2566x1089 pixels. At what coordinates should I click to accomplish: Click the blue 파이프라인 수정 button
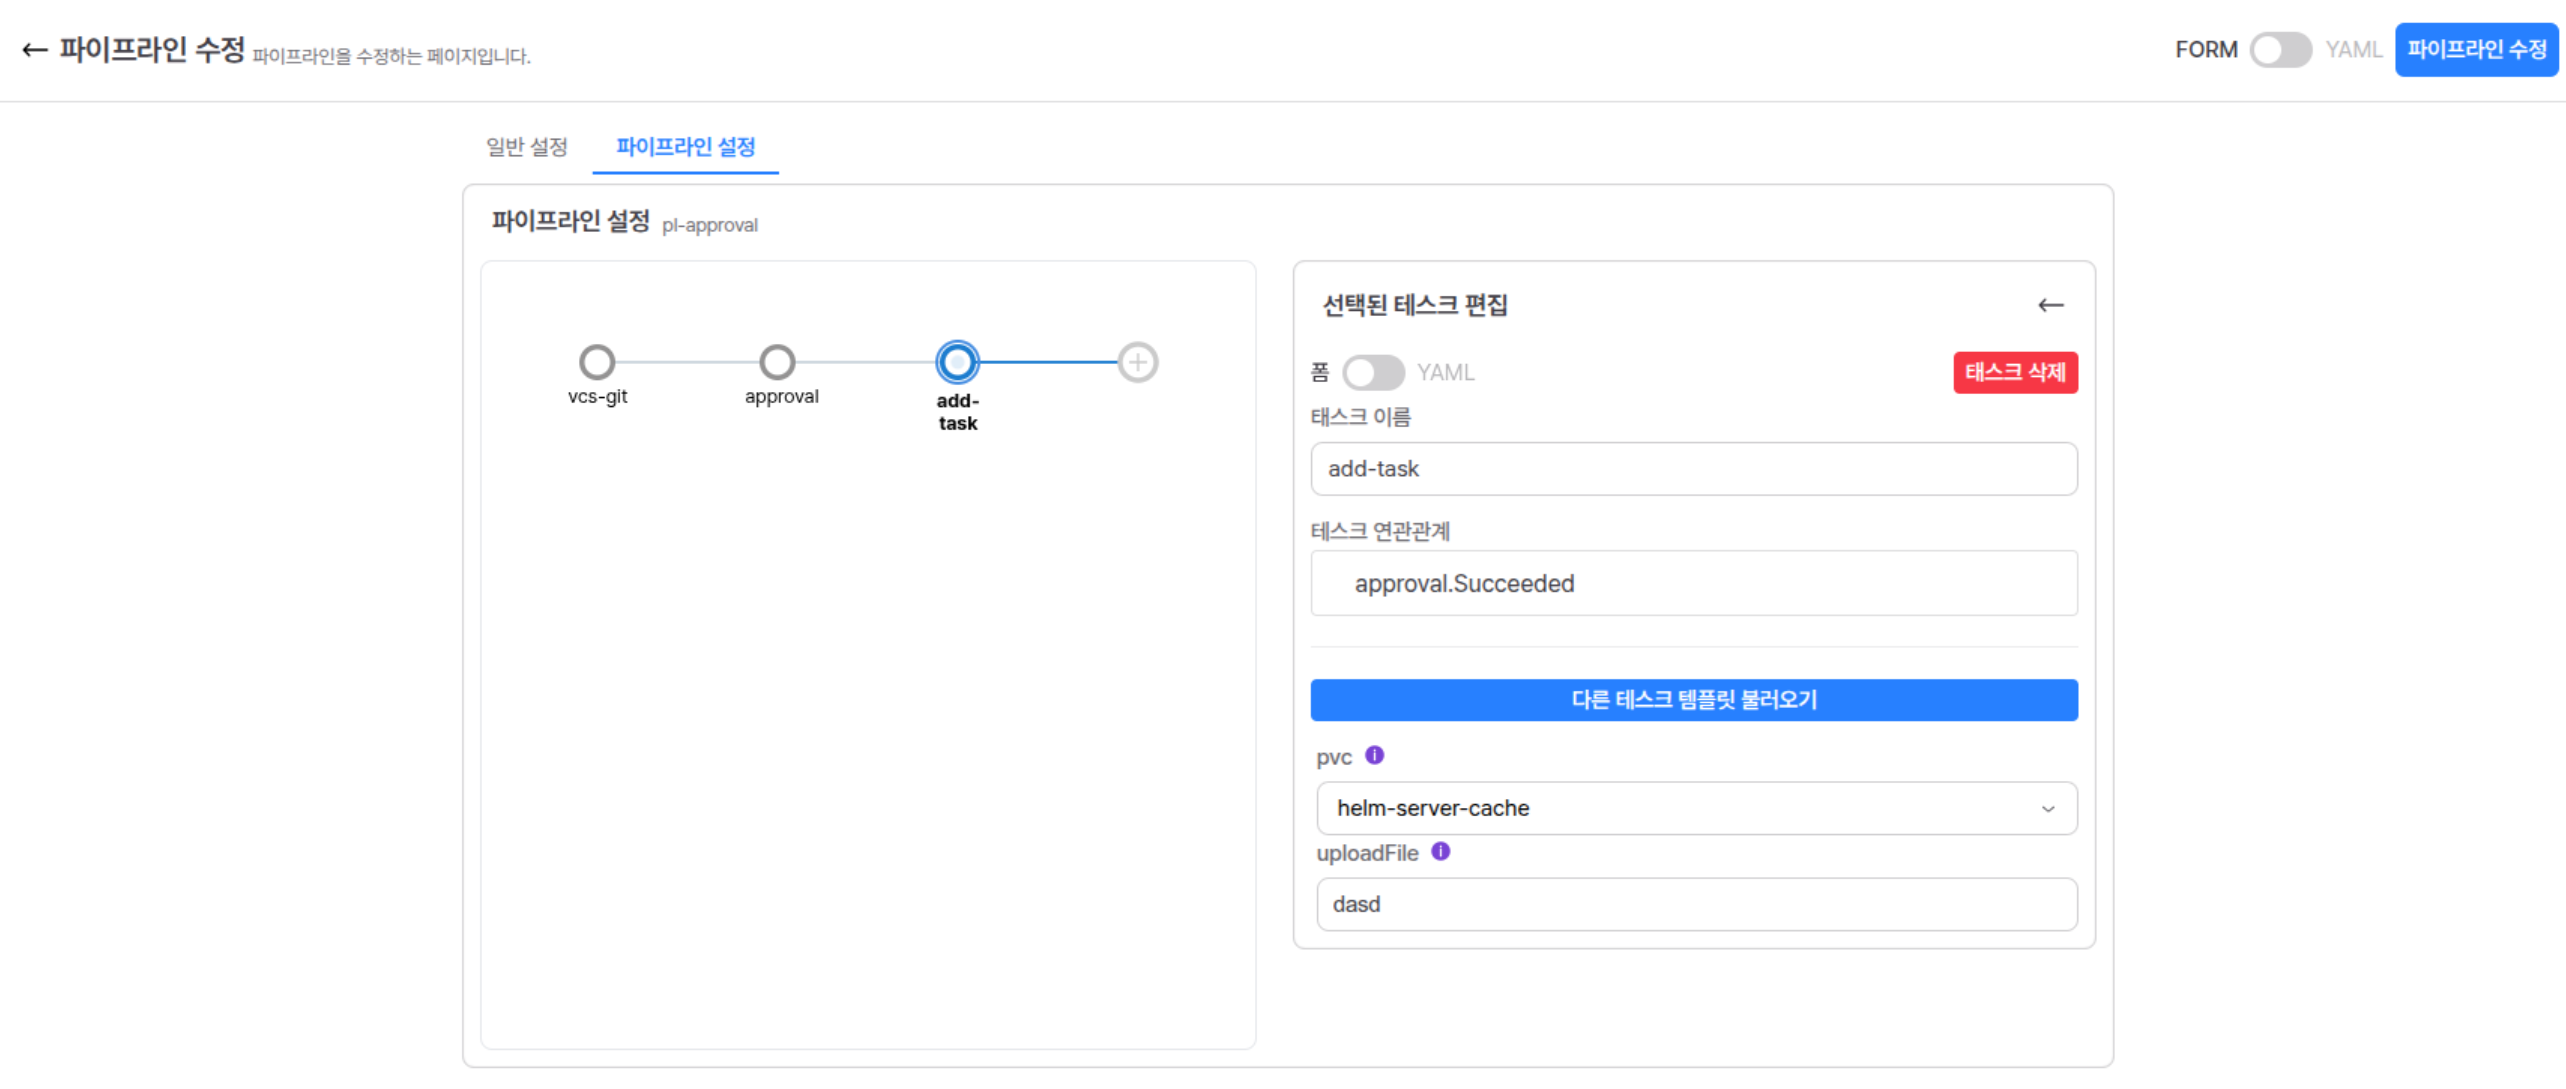pyautogui.click(x=2476, y=50)
